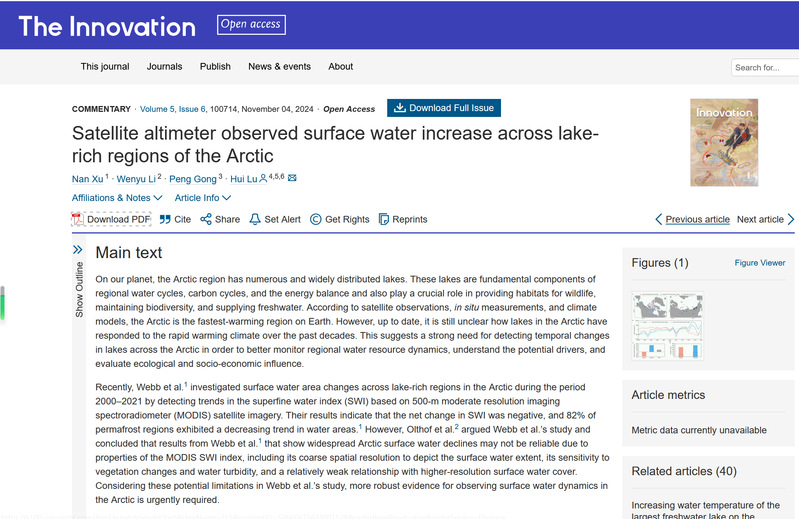799x519 pixels.
Task: Click the Download Full Issue button
Action: pyautogui.click(x=443, y=108)
